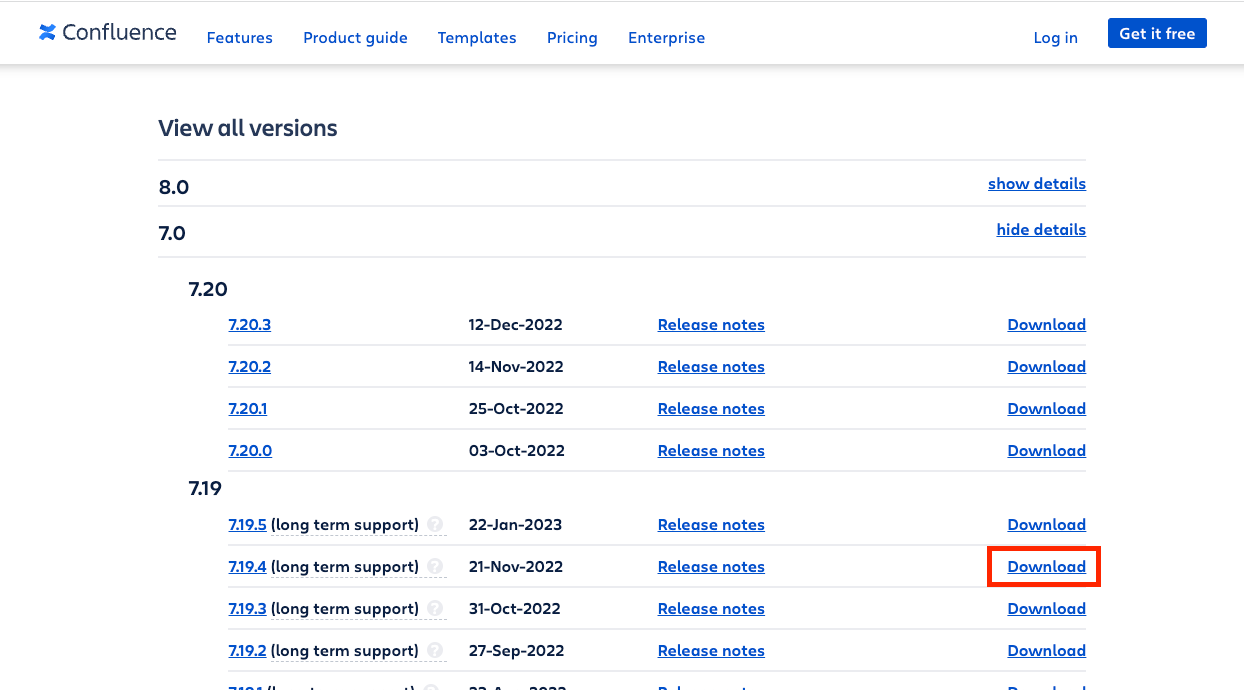Open version 7.20.2 link
The width and height of the screenshot is (1244, 690).
pos(249,367)
